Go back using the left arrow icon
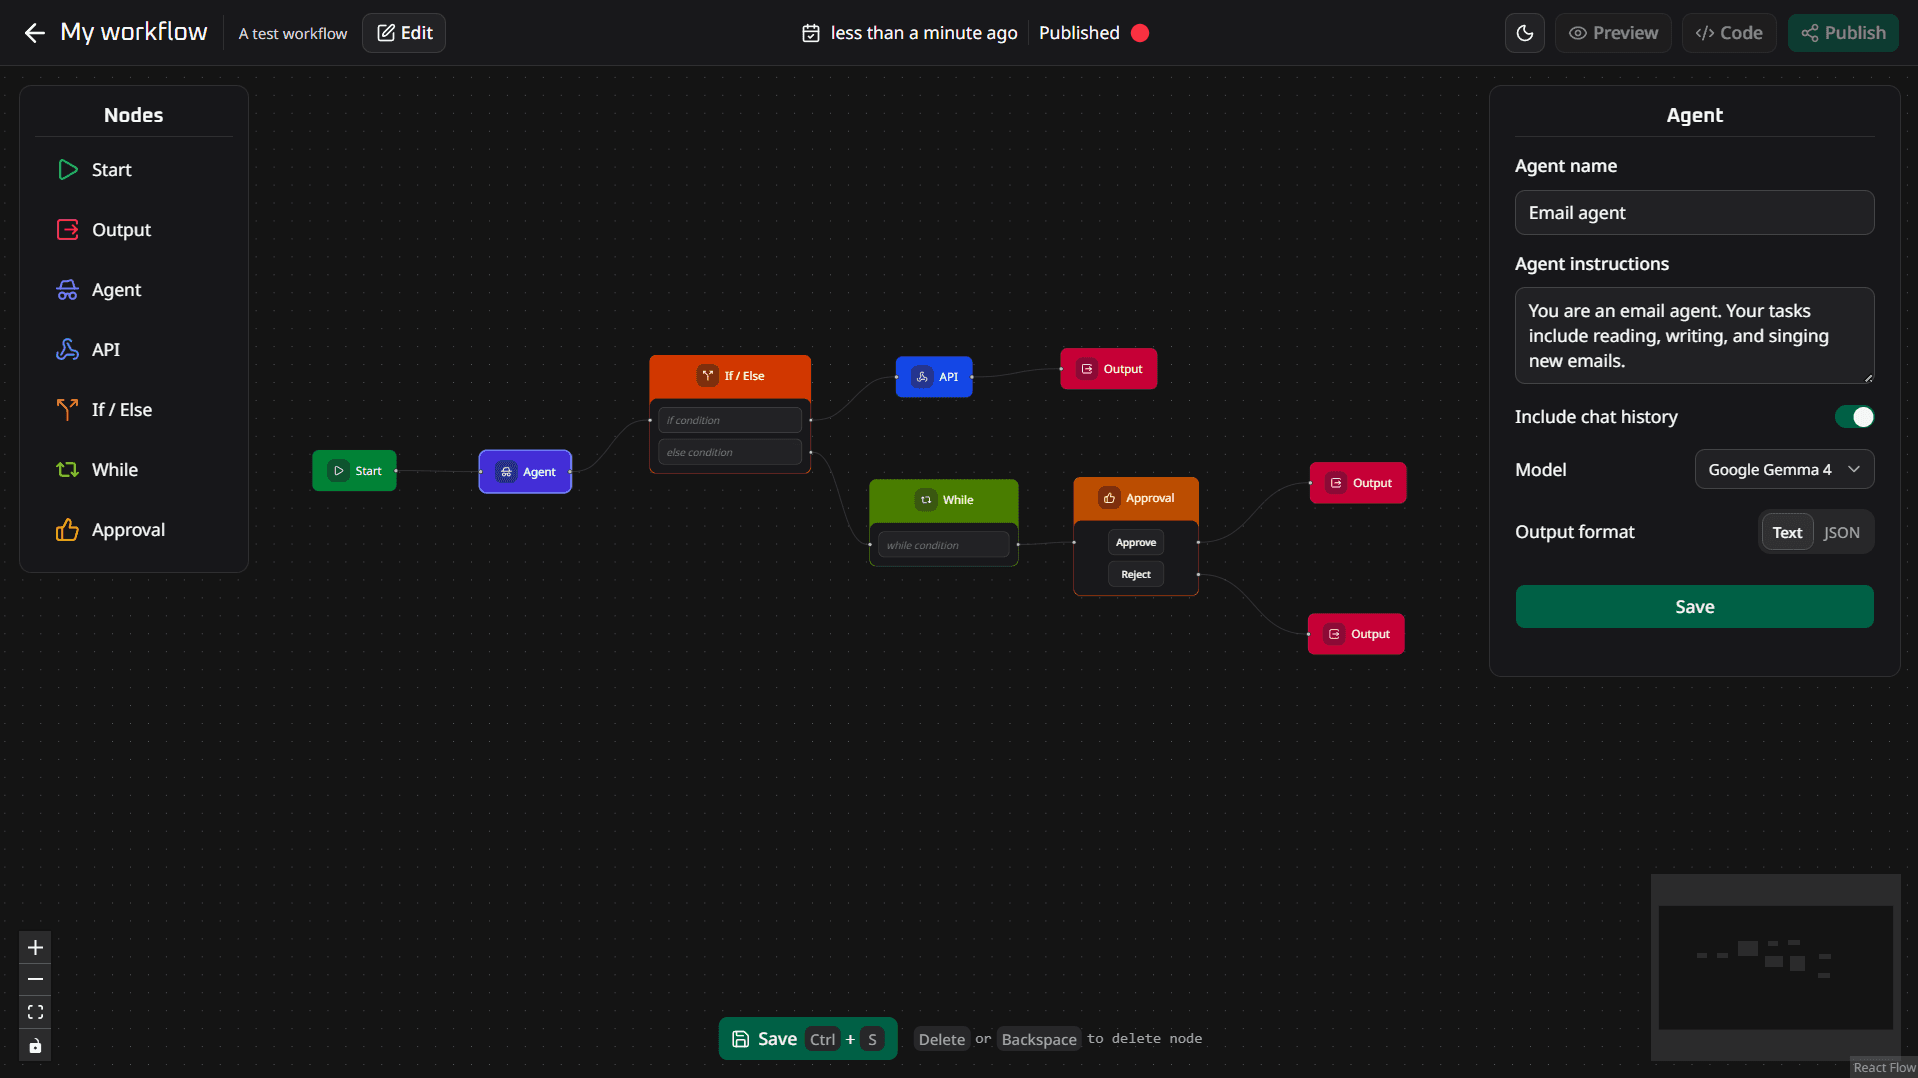 point(35,33)
